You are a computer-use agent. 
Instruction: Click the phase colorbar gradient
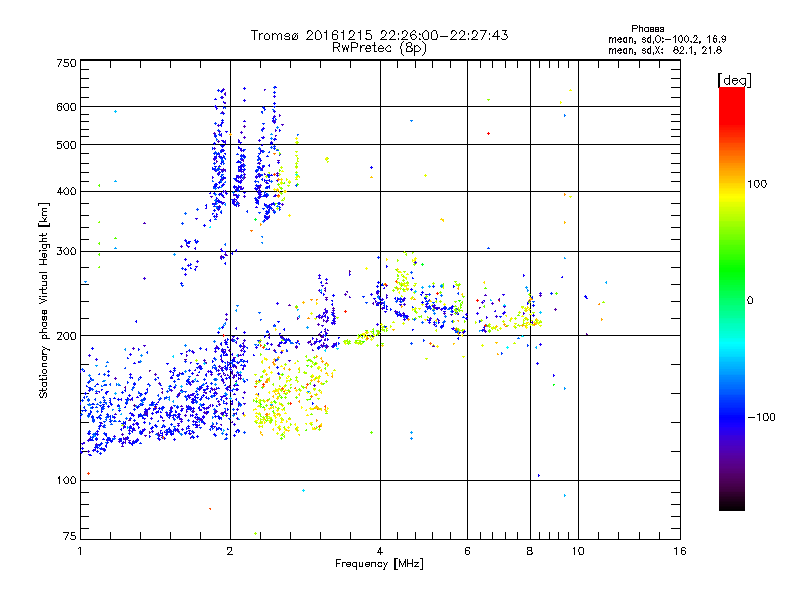[732, 299]
